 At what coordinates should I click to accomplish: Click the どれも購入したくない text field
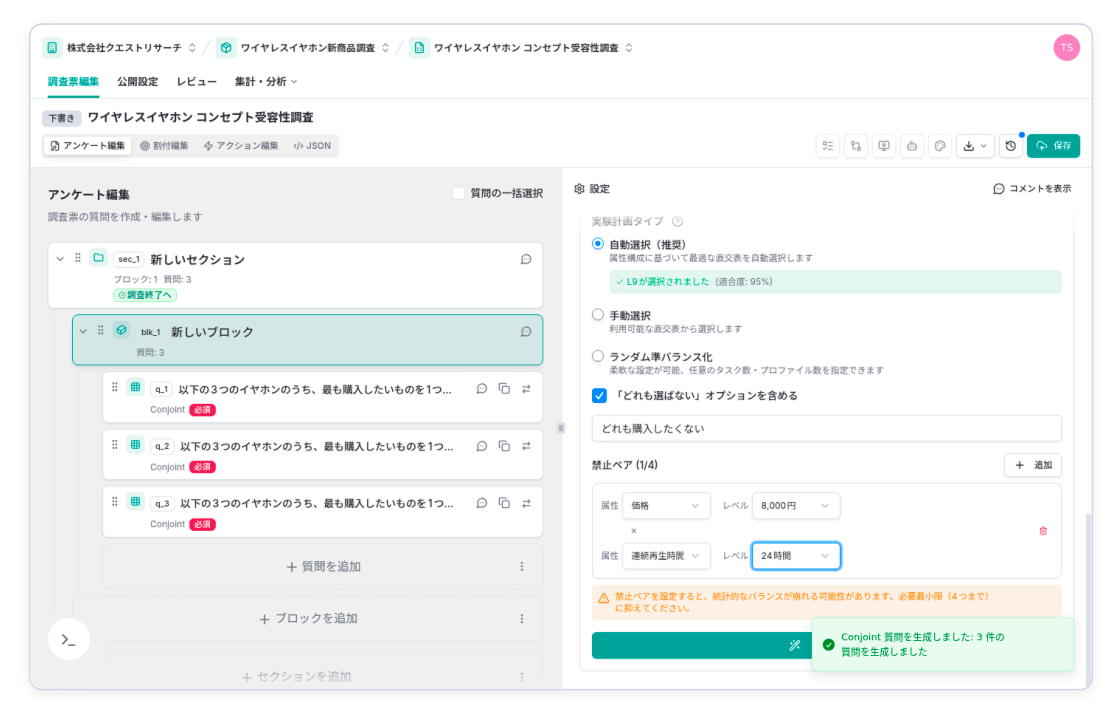[826, 429]
